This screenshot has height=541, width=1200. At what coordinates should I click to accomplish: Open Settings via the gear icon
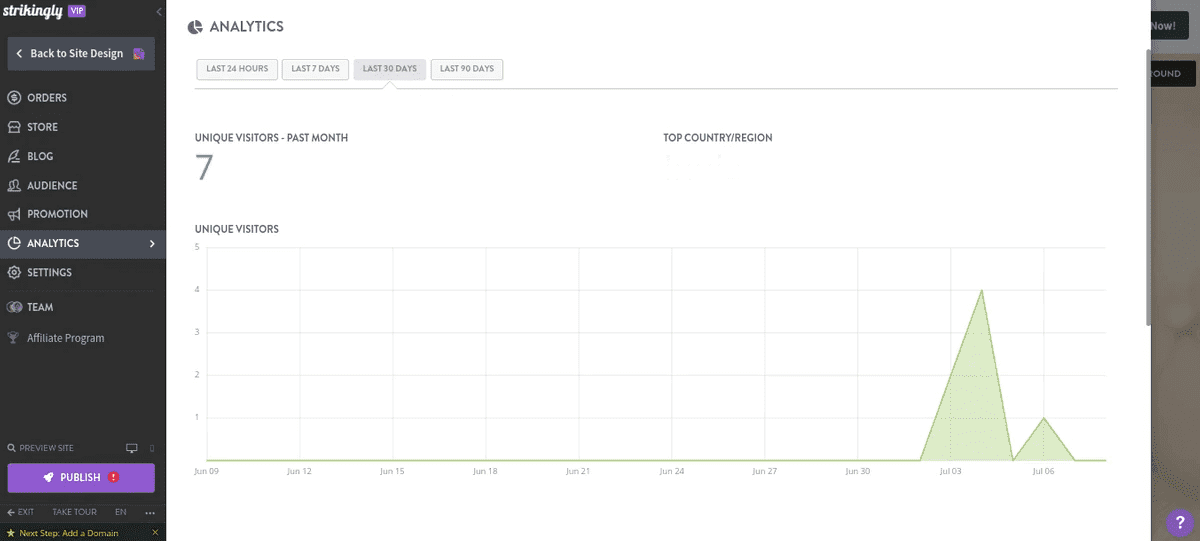point(14,272)
